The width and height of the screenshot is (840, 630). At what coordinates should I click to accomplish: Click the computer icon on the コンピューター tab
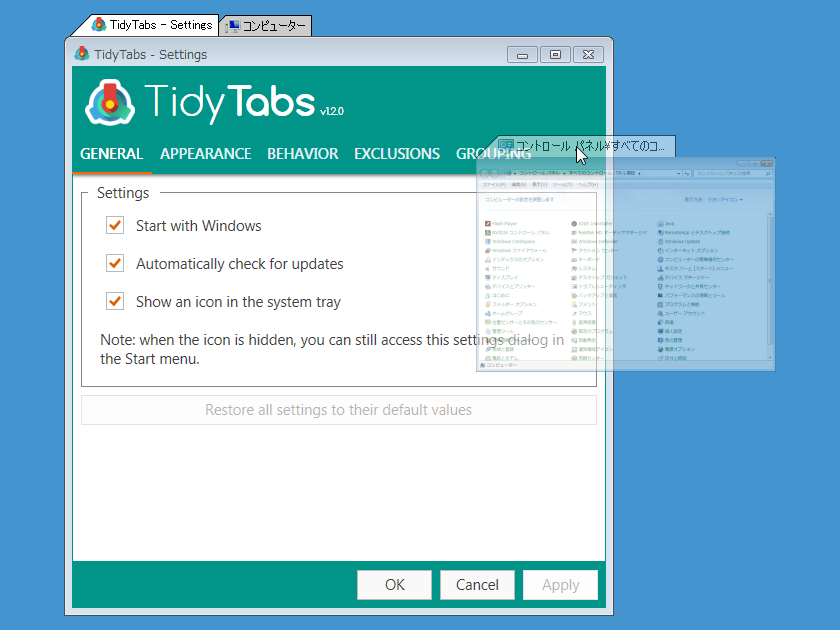(x=232, y=26)
